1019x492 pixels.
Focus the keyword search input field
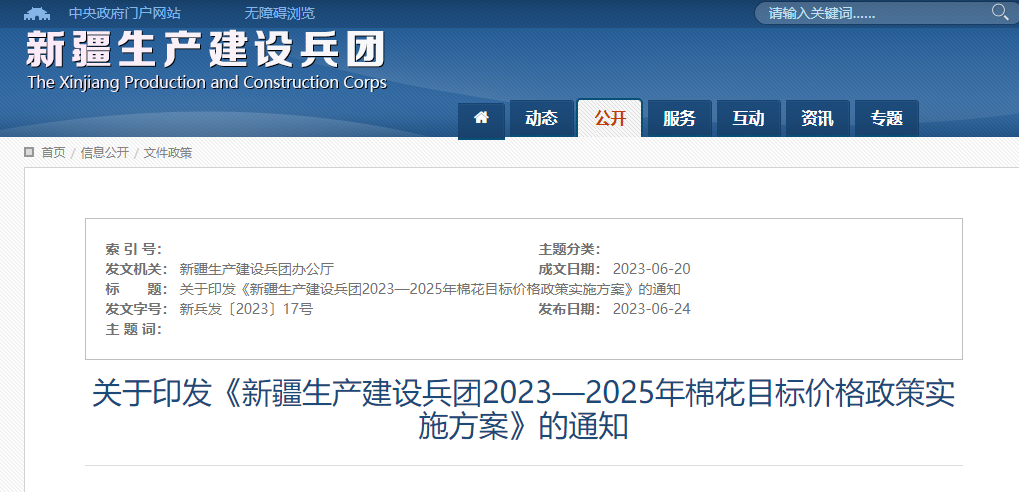870,14
